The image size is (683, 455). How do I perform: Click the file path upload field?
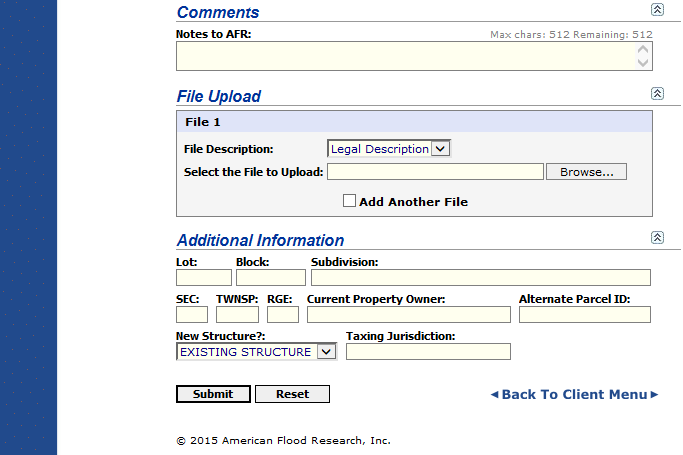pyautogui.click(x=435, y=172)
